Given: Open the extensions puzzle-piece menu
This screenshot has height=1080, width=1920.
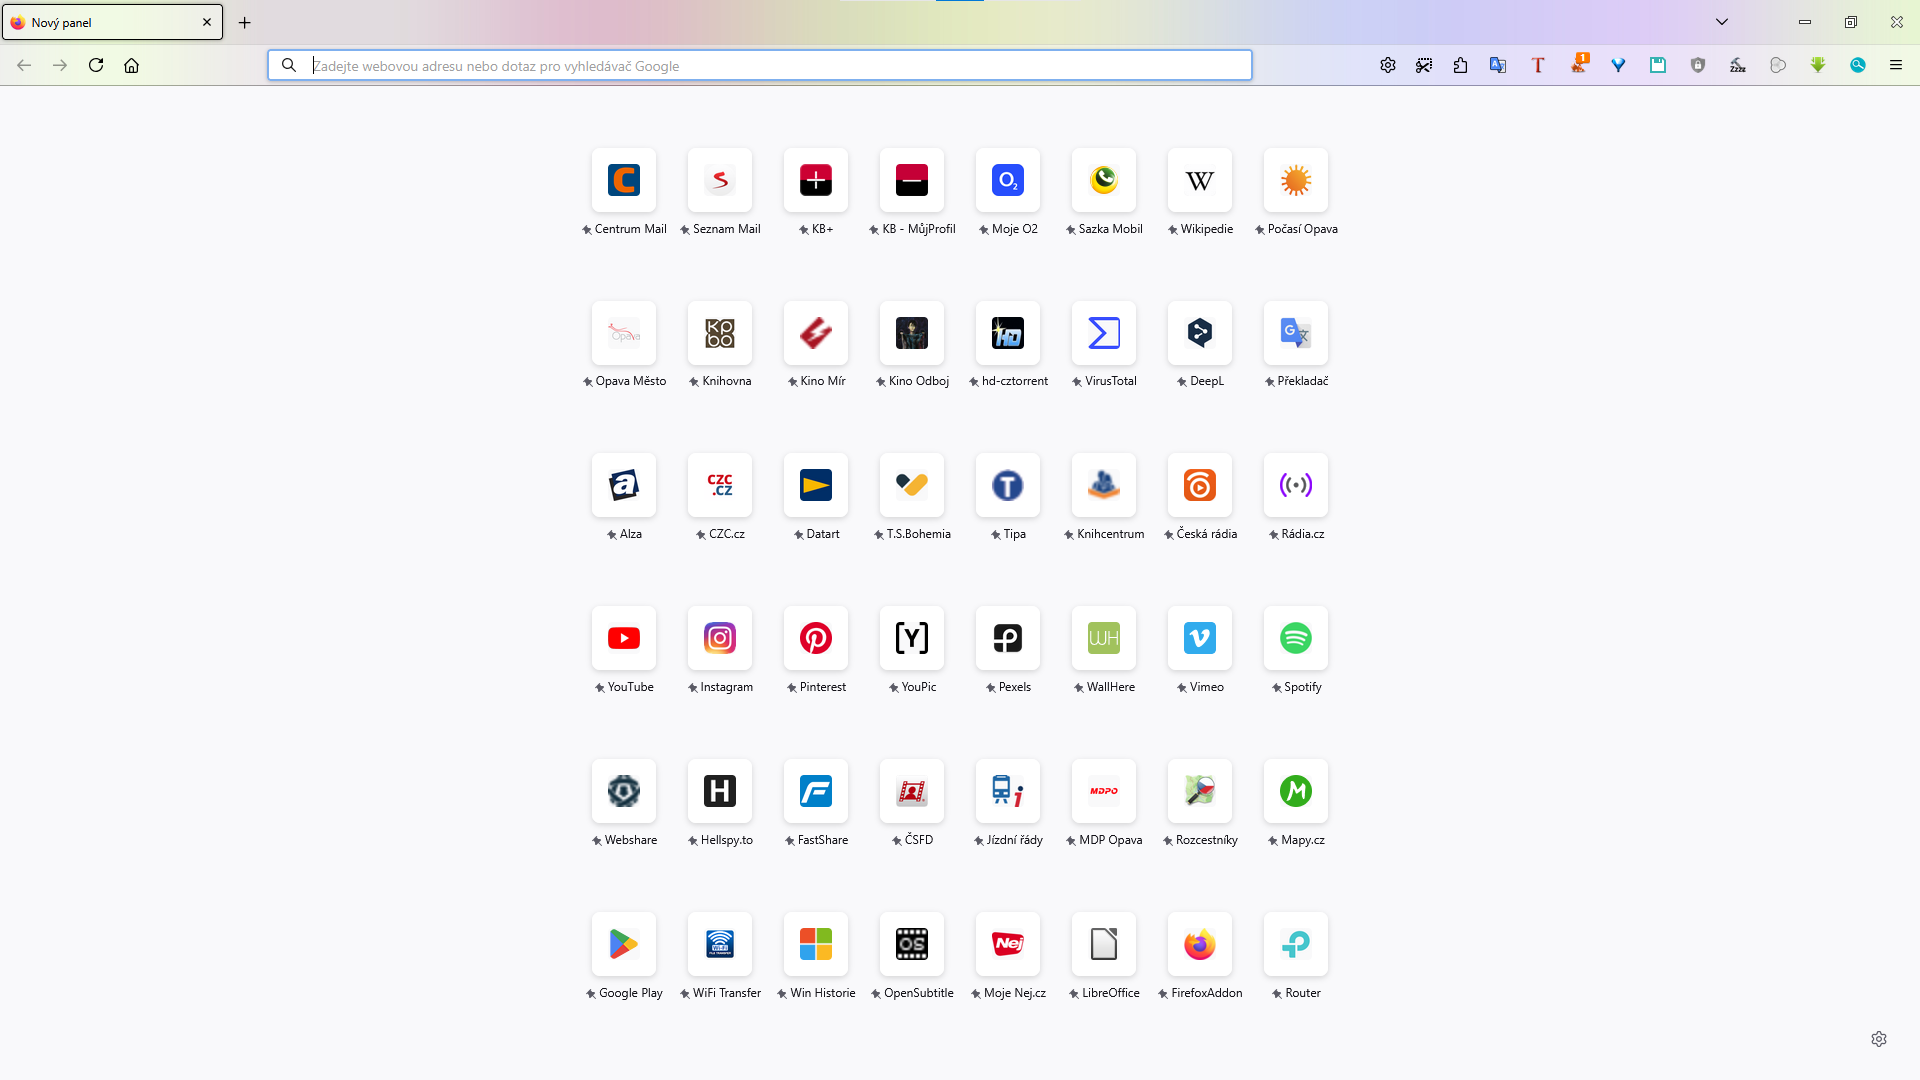Looking at the screenshot, I should [1460, 66].
